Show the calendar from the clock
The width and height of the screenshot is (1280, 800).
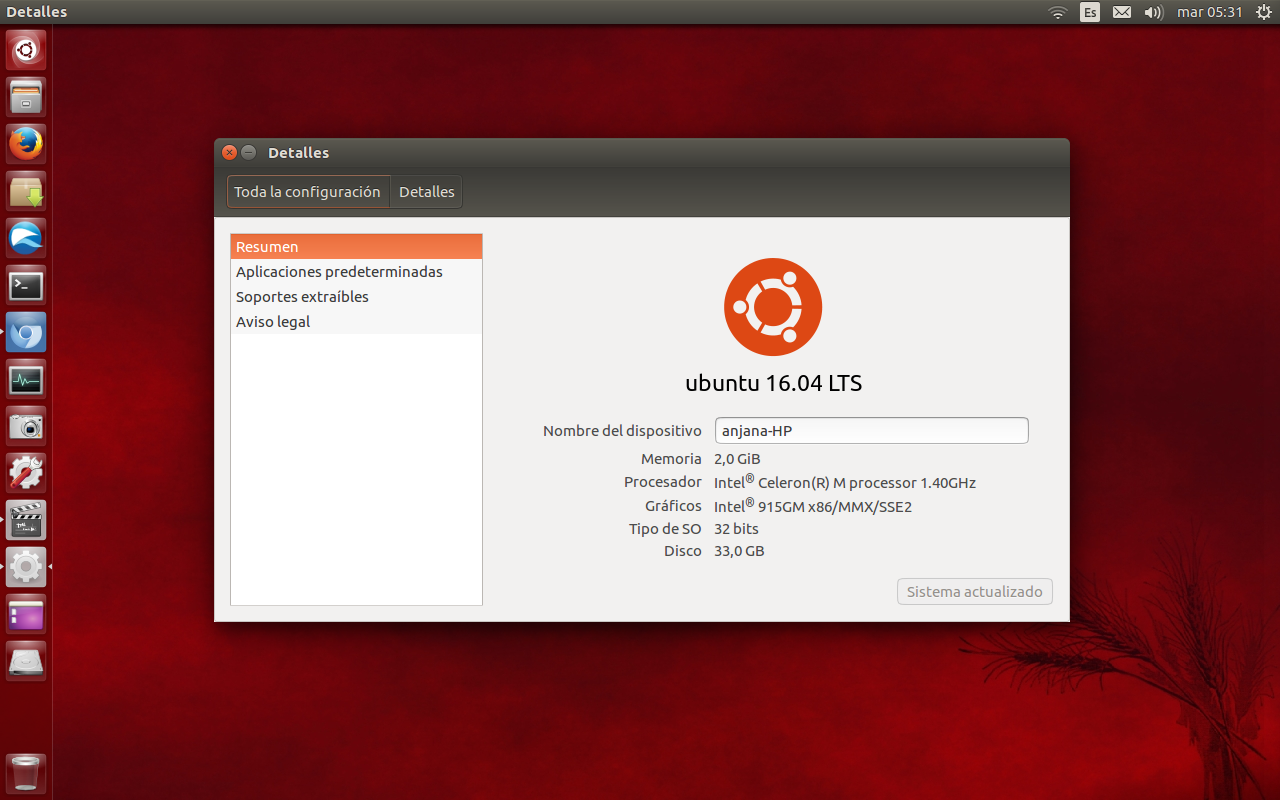tap(1210, 12)
